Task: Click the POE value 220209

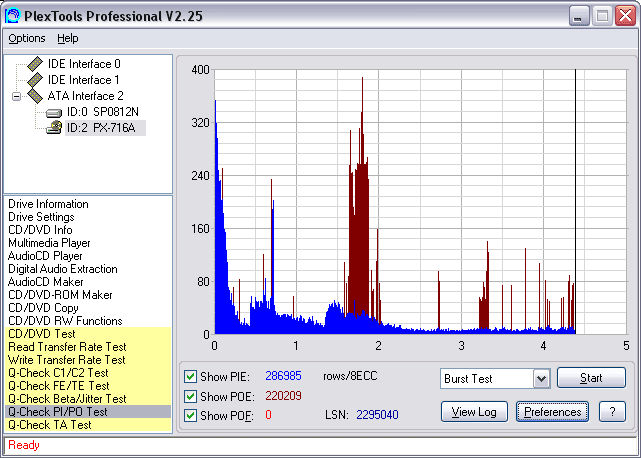Action: (x=283, y=396)
